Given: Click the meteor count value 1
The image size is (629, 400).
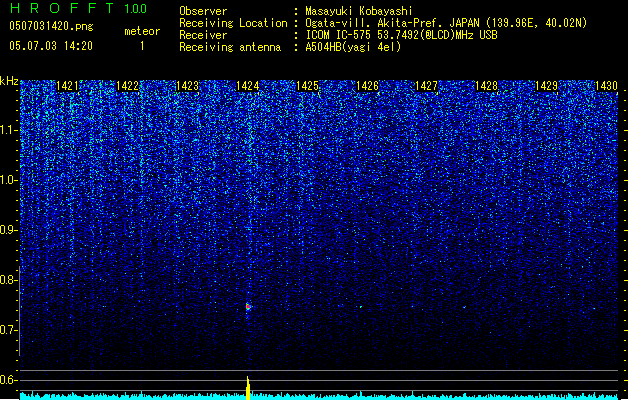Looking at the screenshot, I should coord(142,46).
